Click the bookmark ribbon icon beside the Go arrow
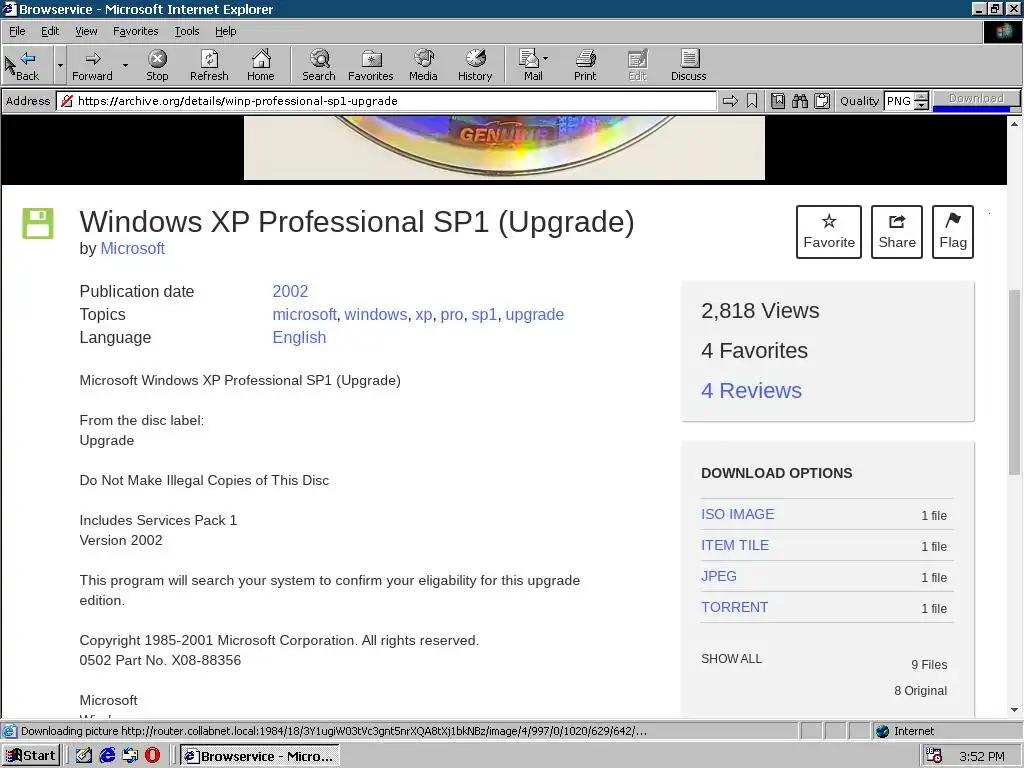Screen dimensions: 1024x768 pos(752,101)
